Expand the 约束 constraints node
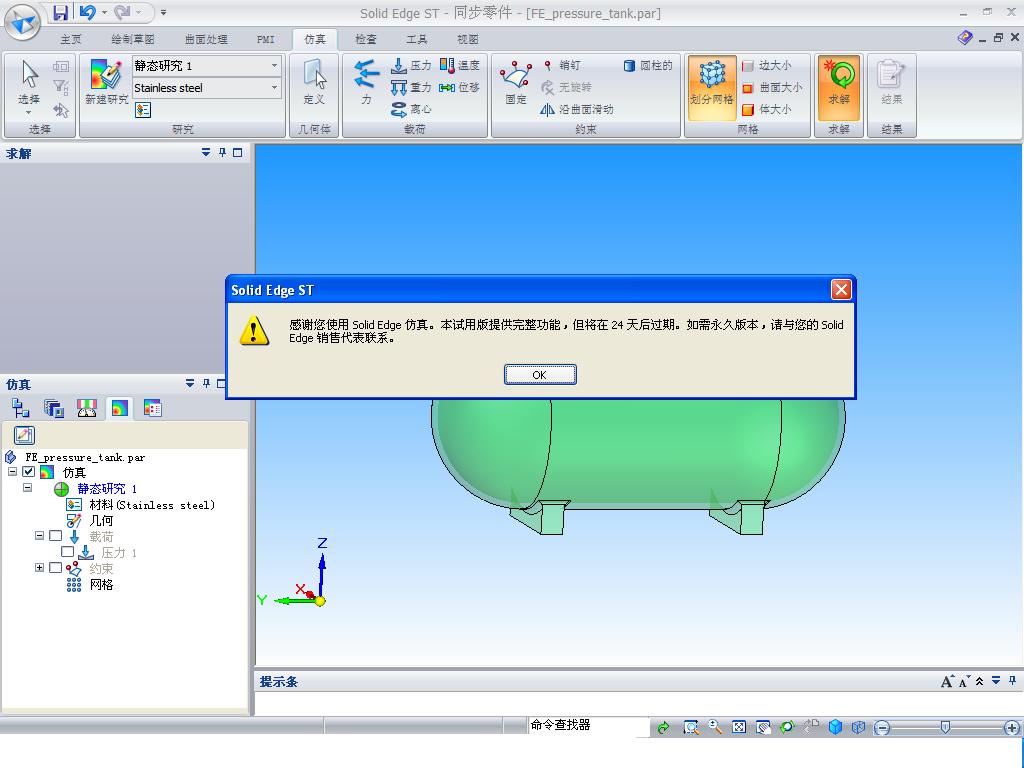Image resolution: width=1024 pixels, height=768 pixels. tap(39, 568)
